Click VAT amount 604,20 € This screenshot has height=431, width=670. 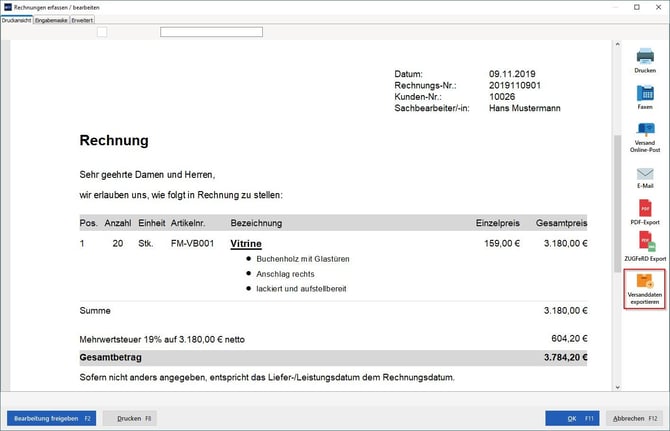pos(569,339)
